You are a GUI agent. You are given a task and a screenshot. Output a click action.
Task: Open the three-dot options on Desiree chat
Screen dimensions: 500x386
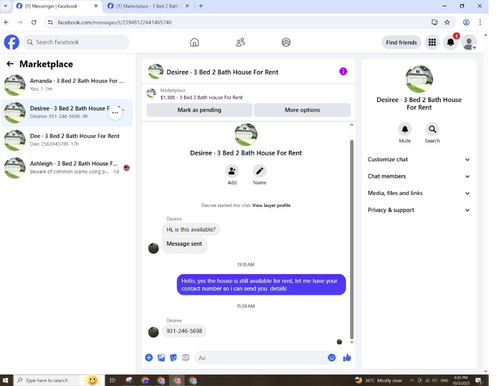pos(115,113)
